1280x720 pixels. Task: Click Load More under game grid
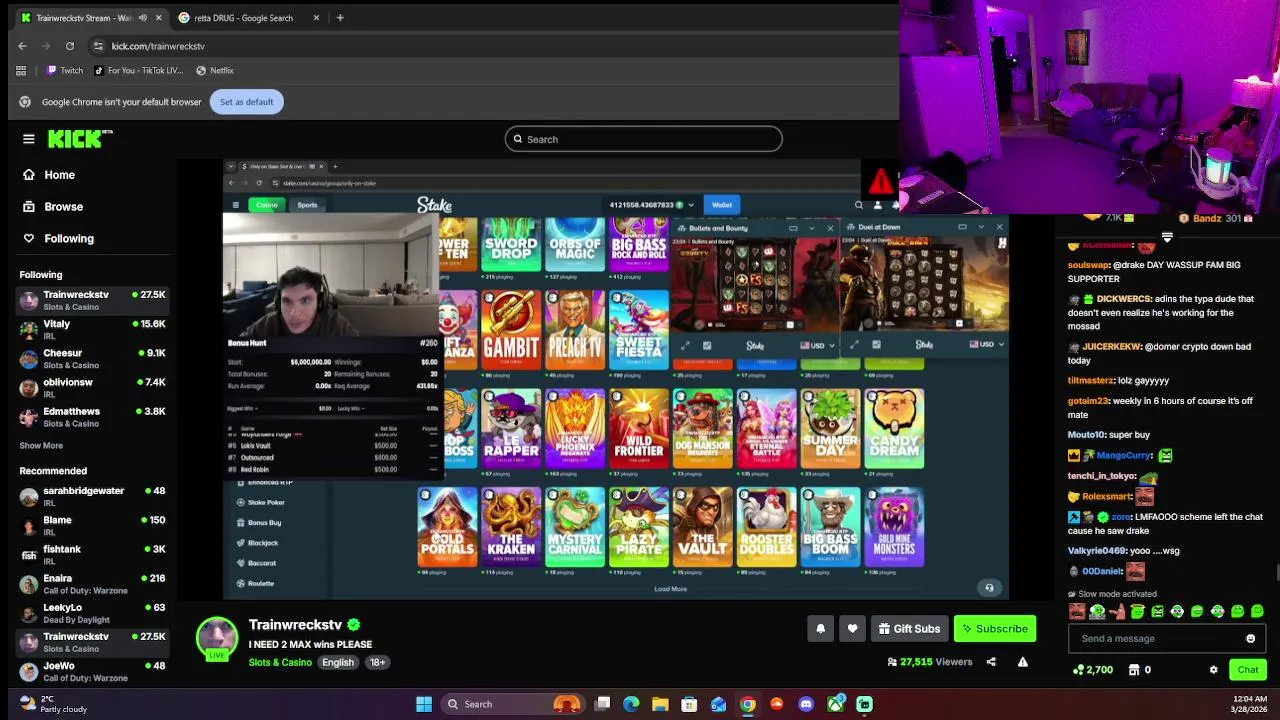[x=671, y=589]
